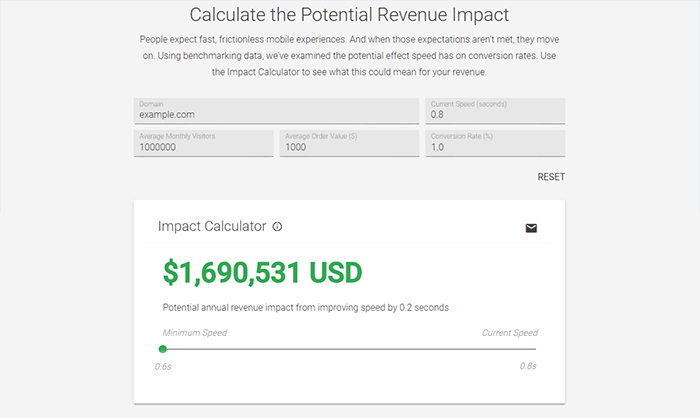Viewport: 700px width, 418px height.
Task: Click the 0.8s maximum value label
Action: 528,366
